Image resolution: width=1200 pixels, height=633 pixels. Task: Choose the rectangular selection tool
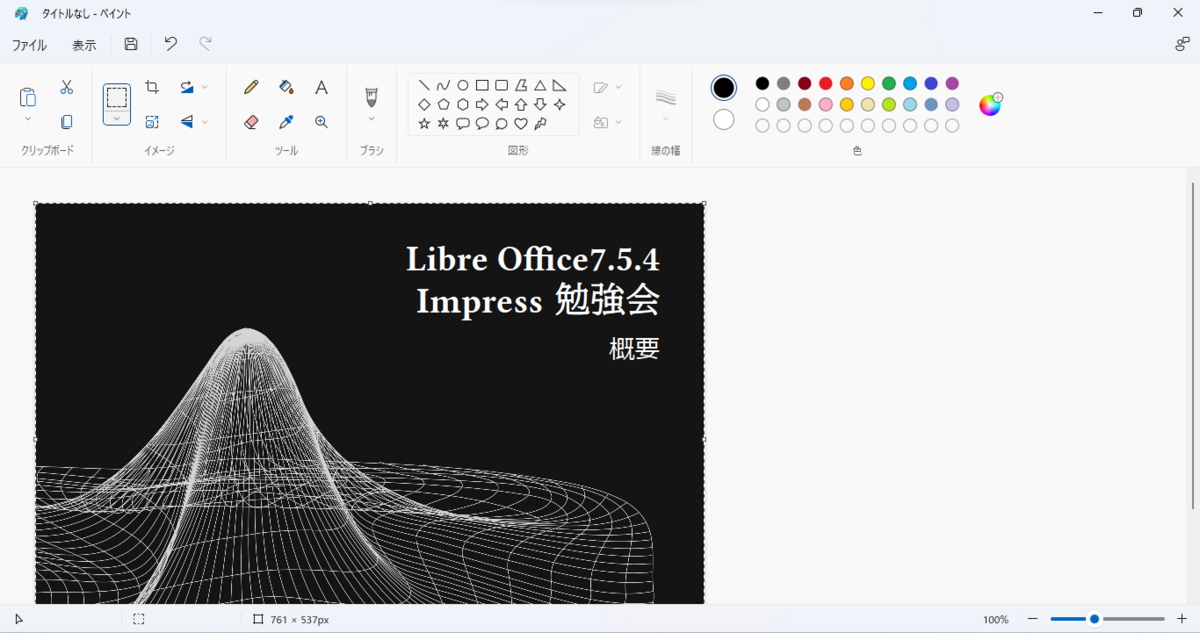117,98
